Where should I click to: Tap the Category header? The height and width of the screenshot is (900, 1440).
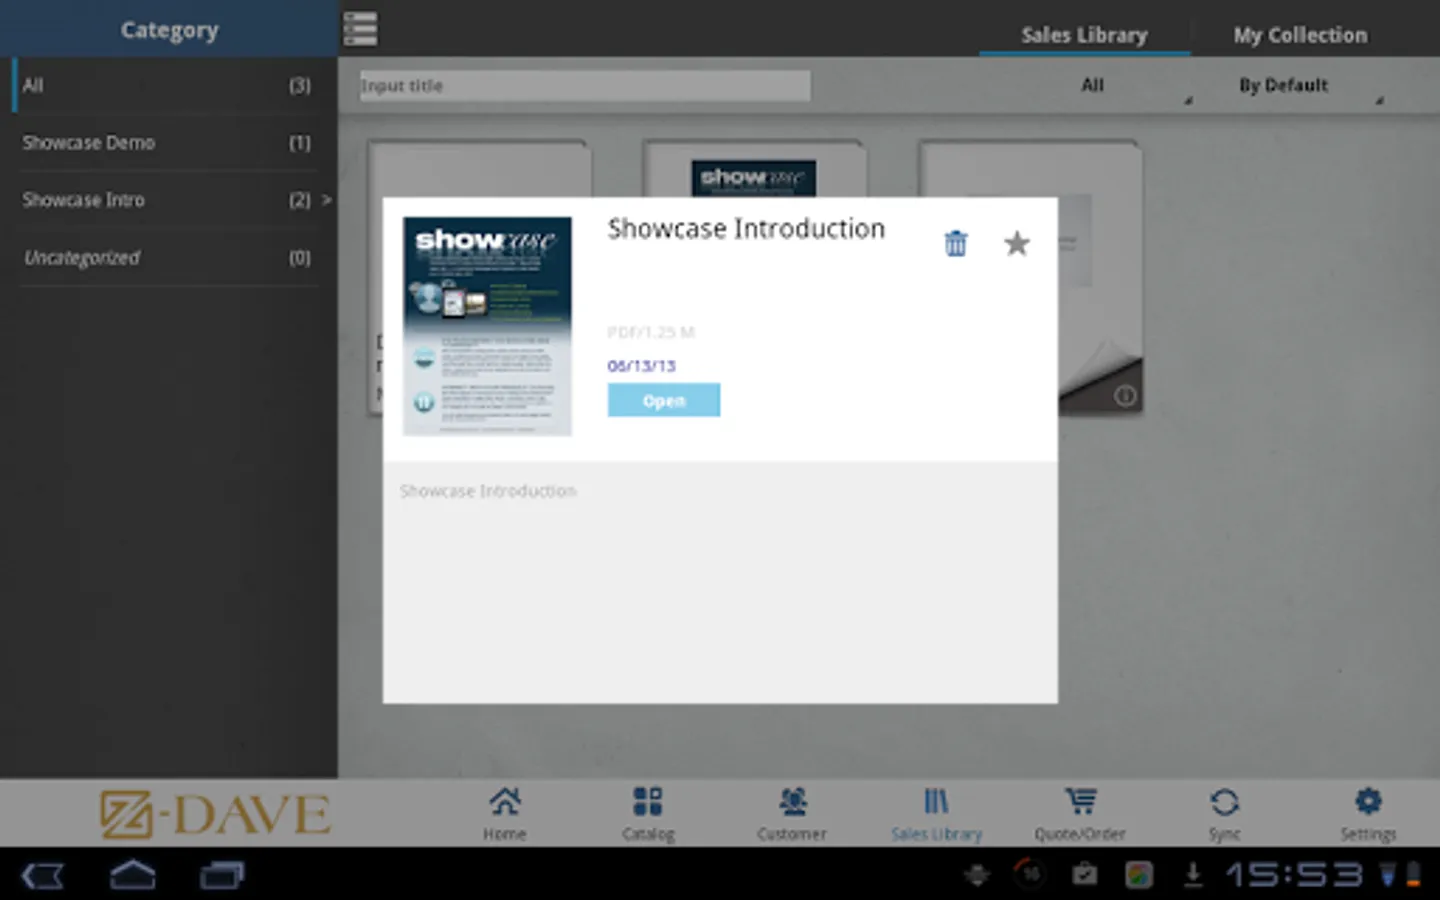[169, 30]
